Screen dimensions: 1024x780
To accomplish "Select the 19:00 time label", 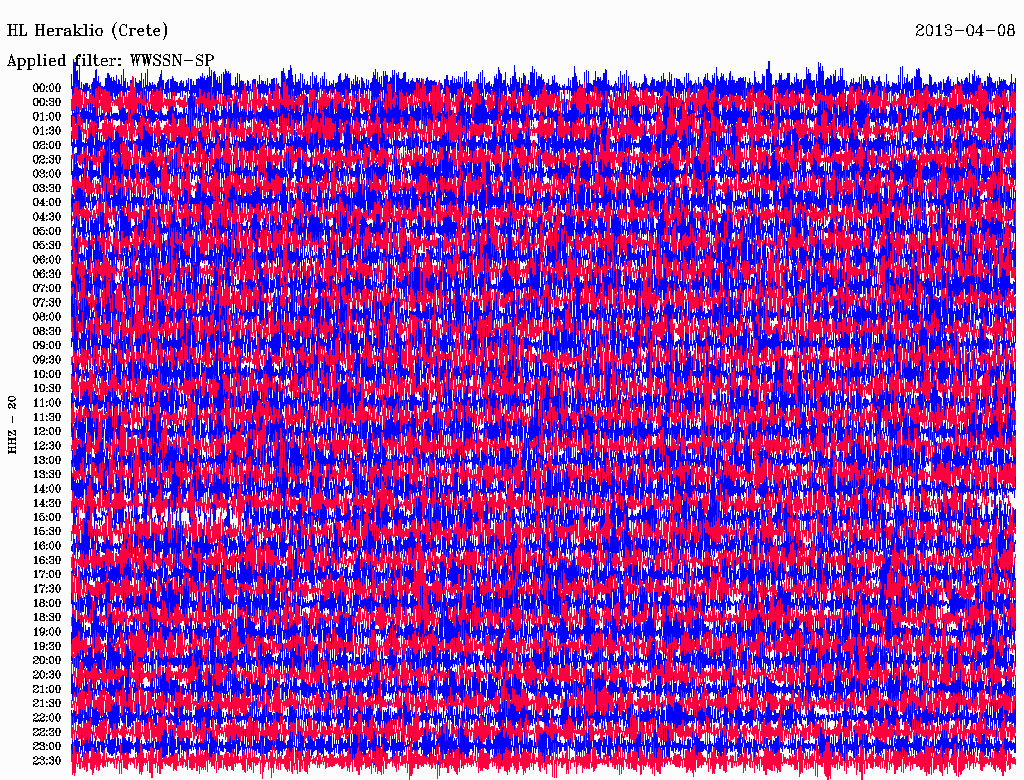I will click(x=46, y=632).
